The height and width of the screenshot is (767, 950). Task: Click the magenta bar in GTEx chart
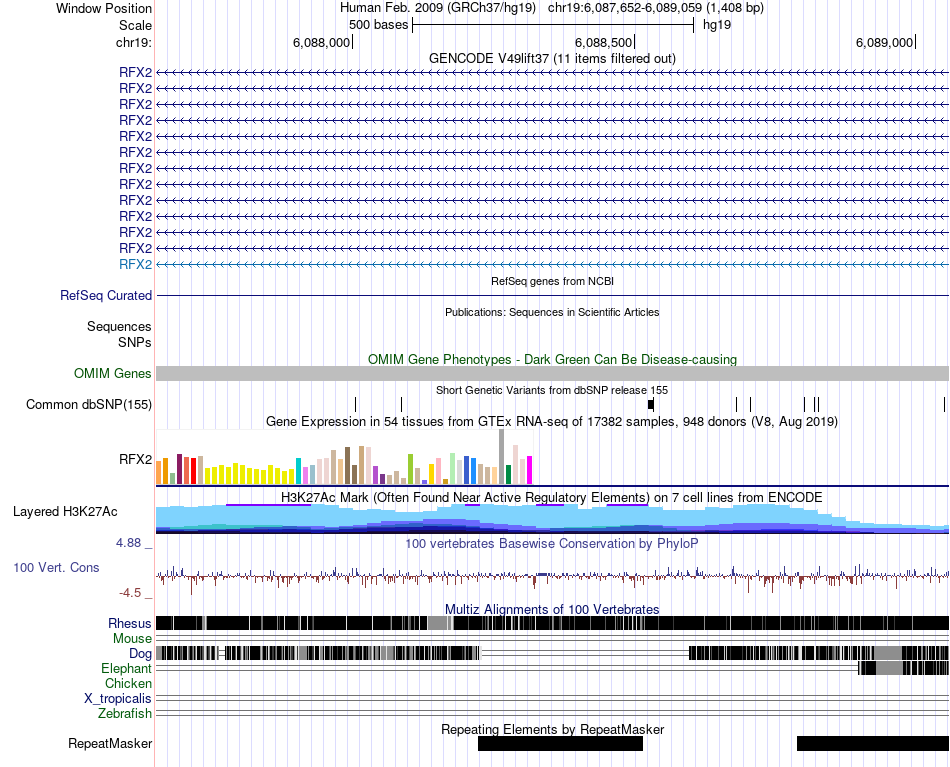[x=530, y=470]
